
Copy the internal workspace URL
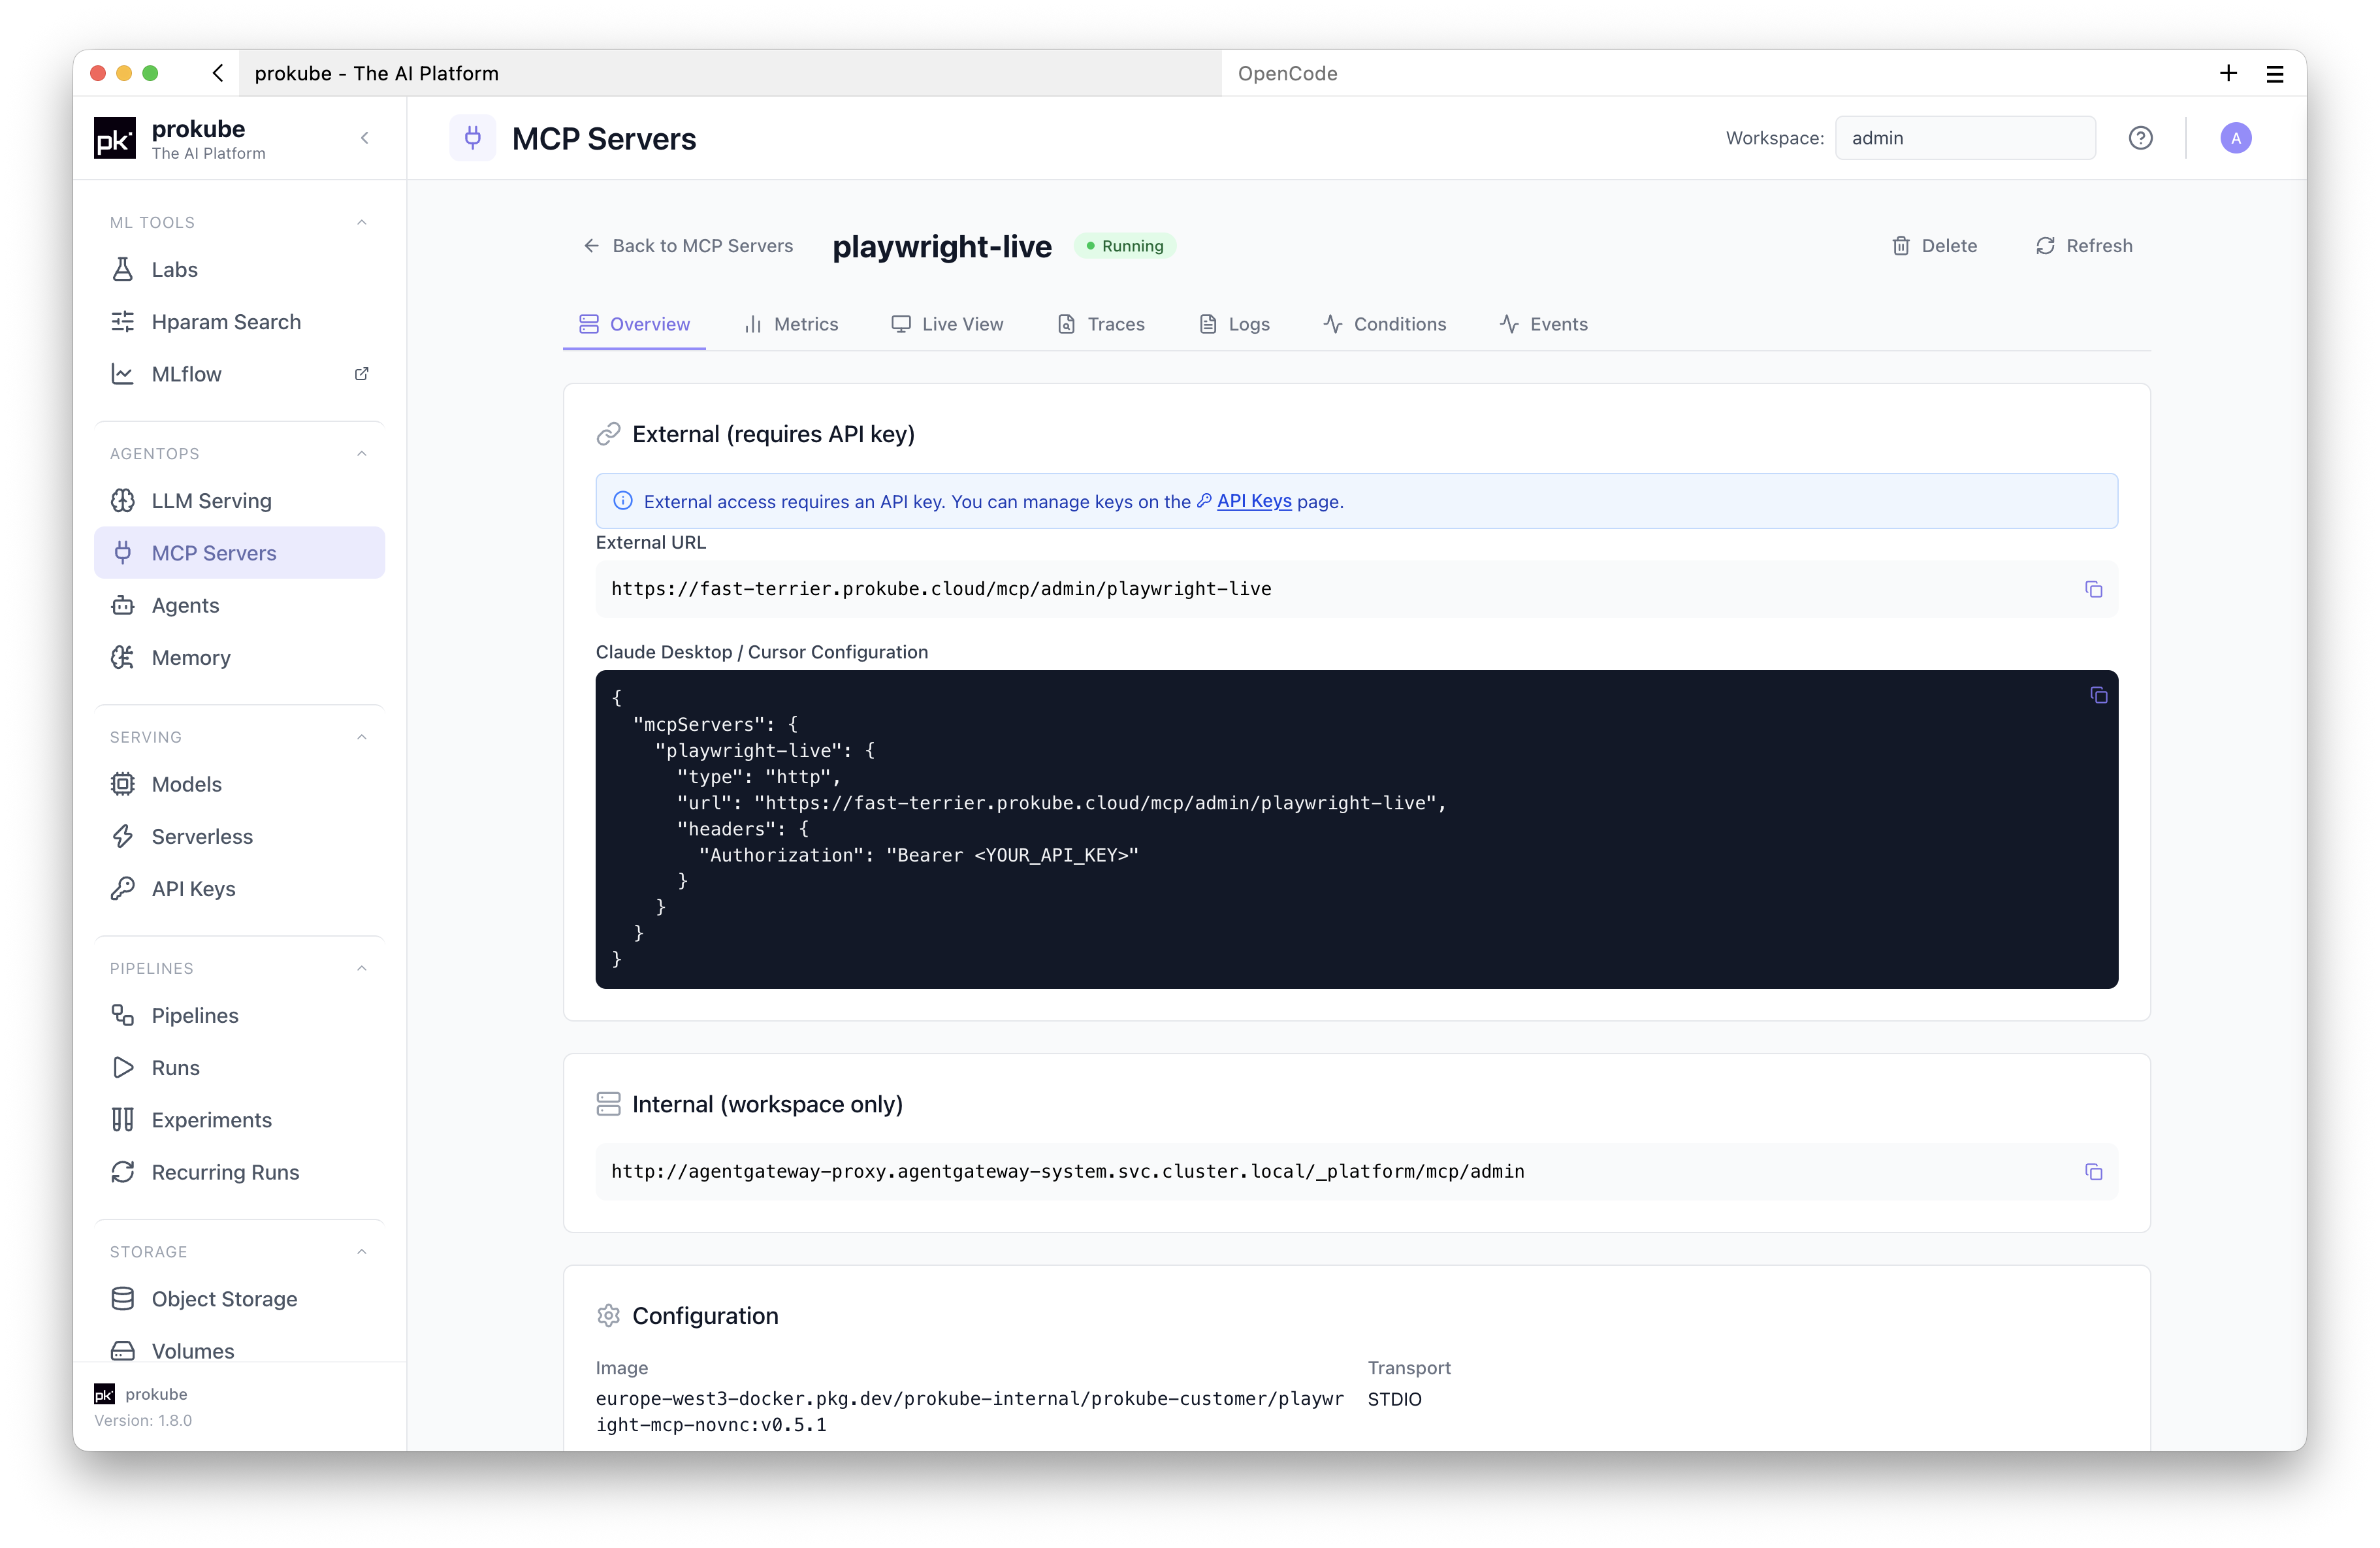pos(2093,1171)
